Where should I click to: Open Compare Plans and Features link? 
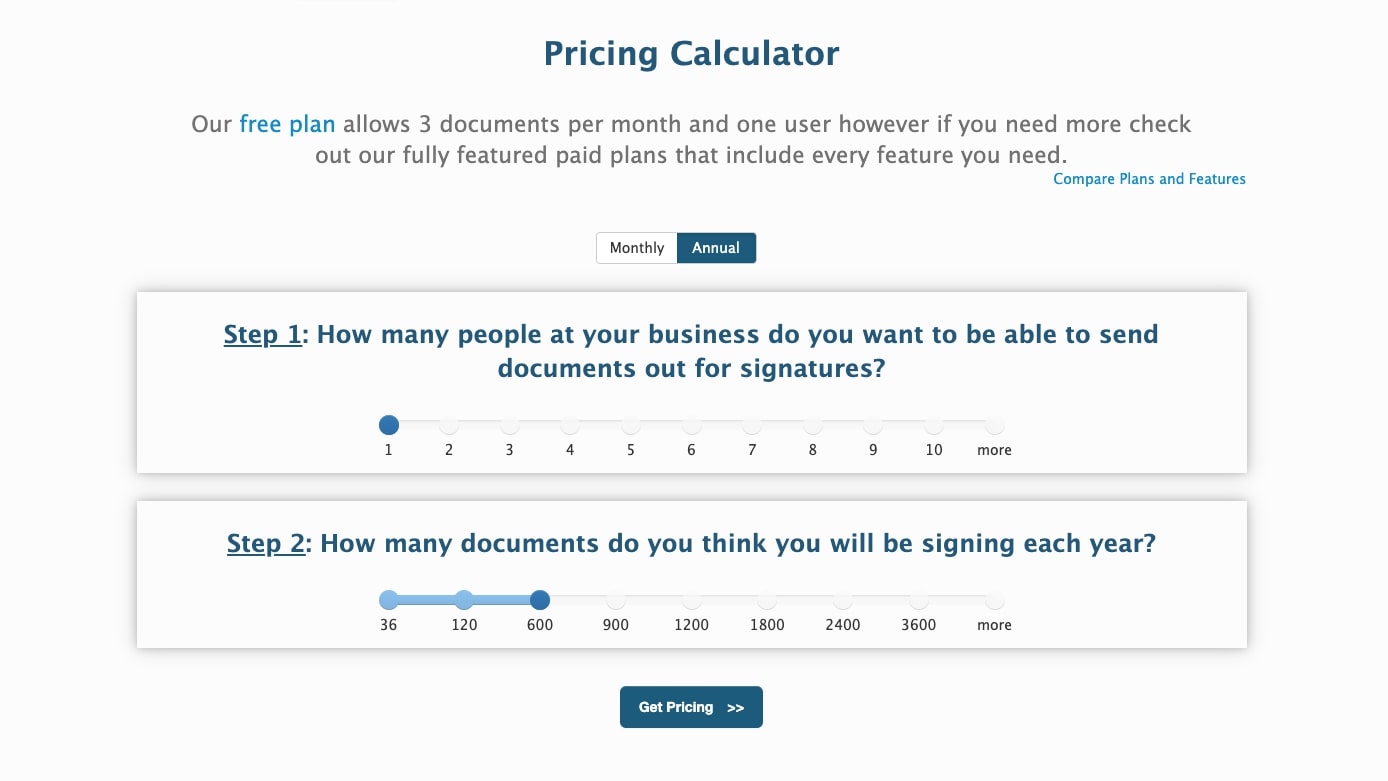click(1149, 179)
